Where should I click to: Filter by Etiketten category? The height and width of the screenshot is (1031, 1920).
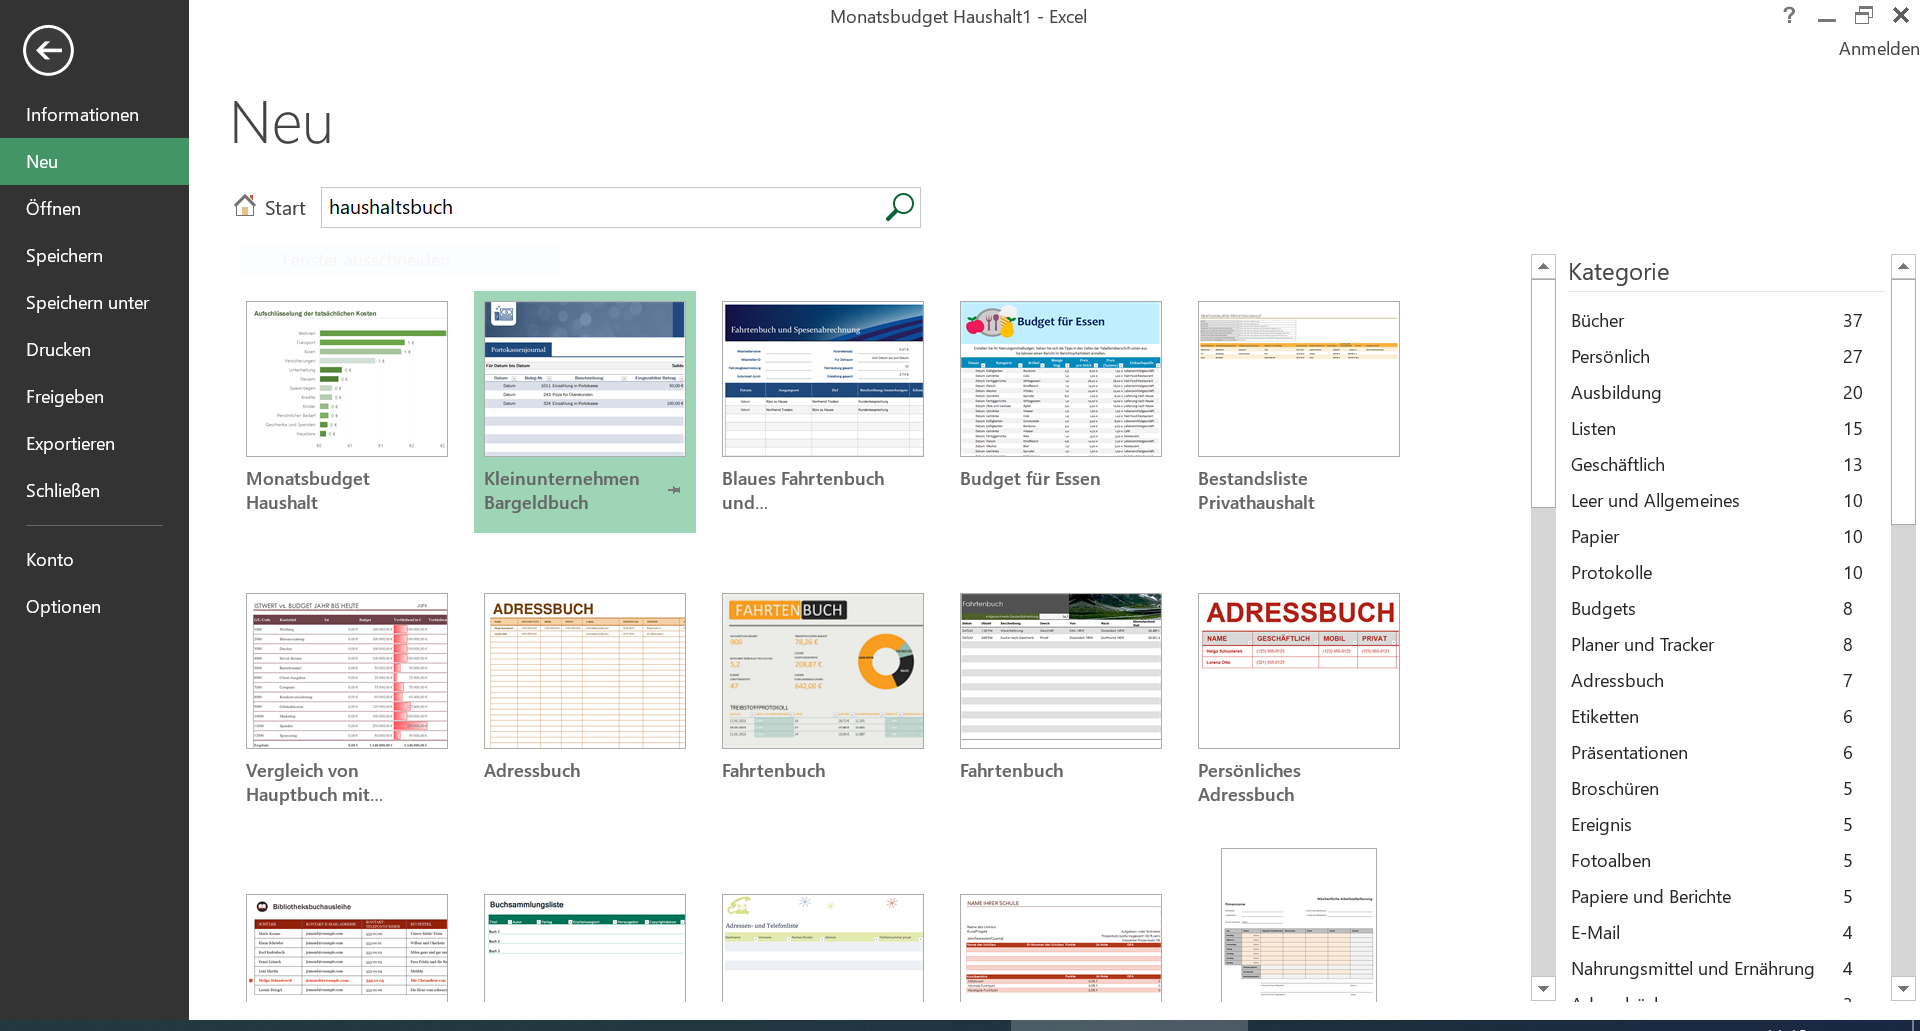1717,717
